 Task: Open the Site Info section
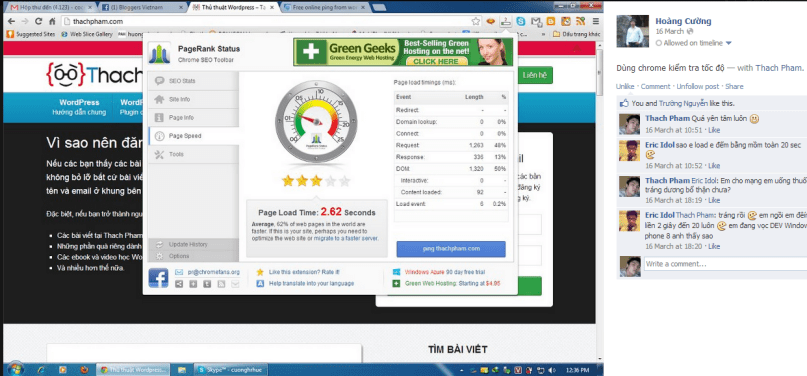click(194, 99)
